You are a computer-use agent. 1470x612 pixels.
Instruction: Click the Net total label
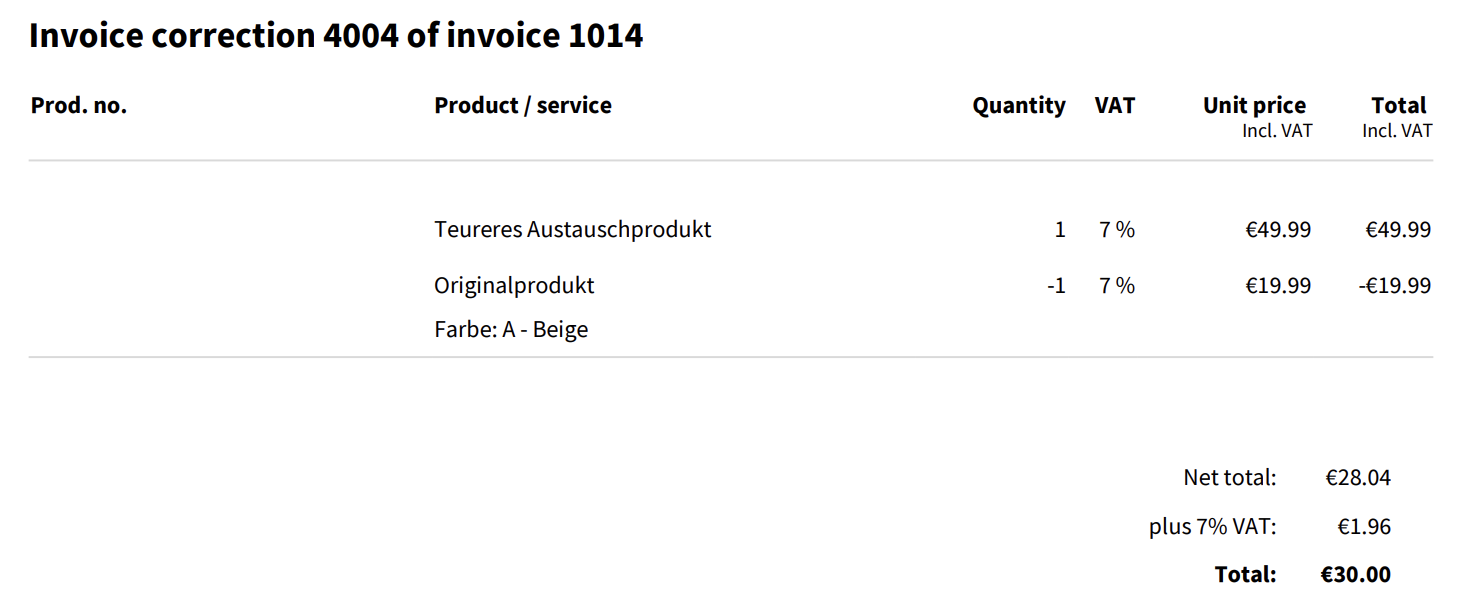pos(1230,478)
